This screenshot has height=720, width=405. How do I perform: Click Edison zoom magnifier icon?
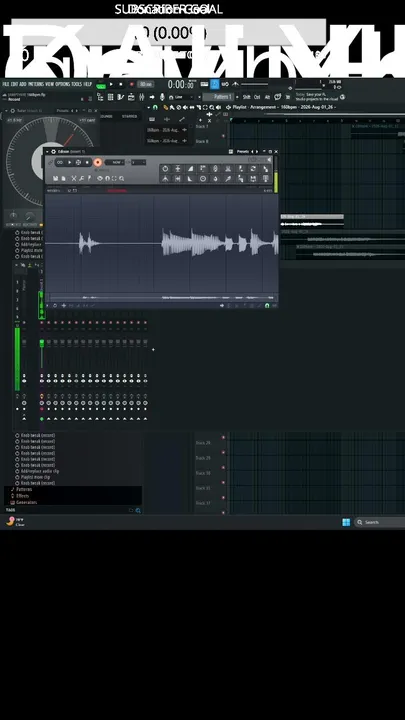pyautogui.click(x=122, y=179)
